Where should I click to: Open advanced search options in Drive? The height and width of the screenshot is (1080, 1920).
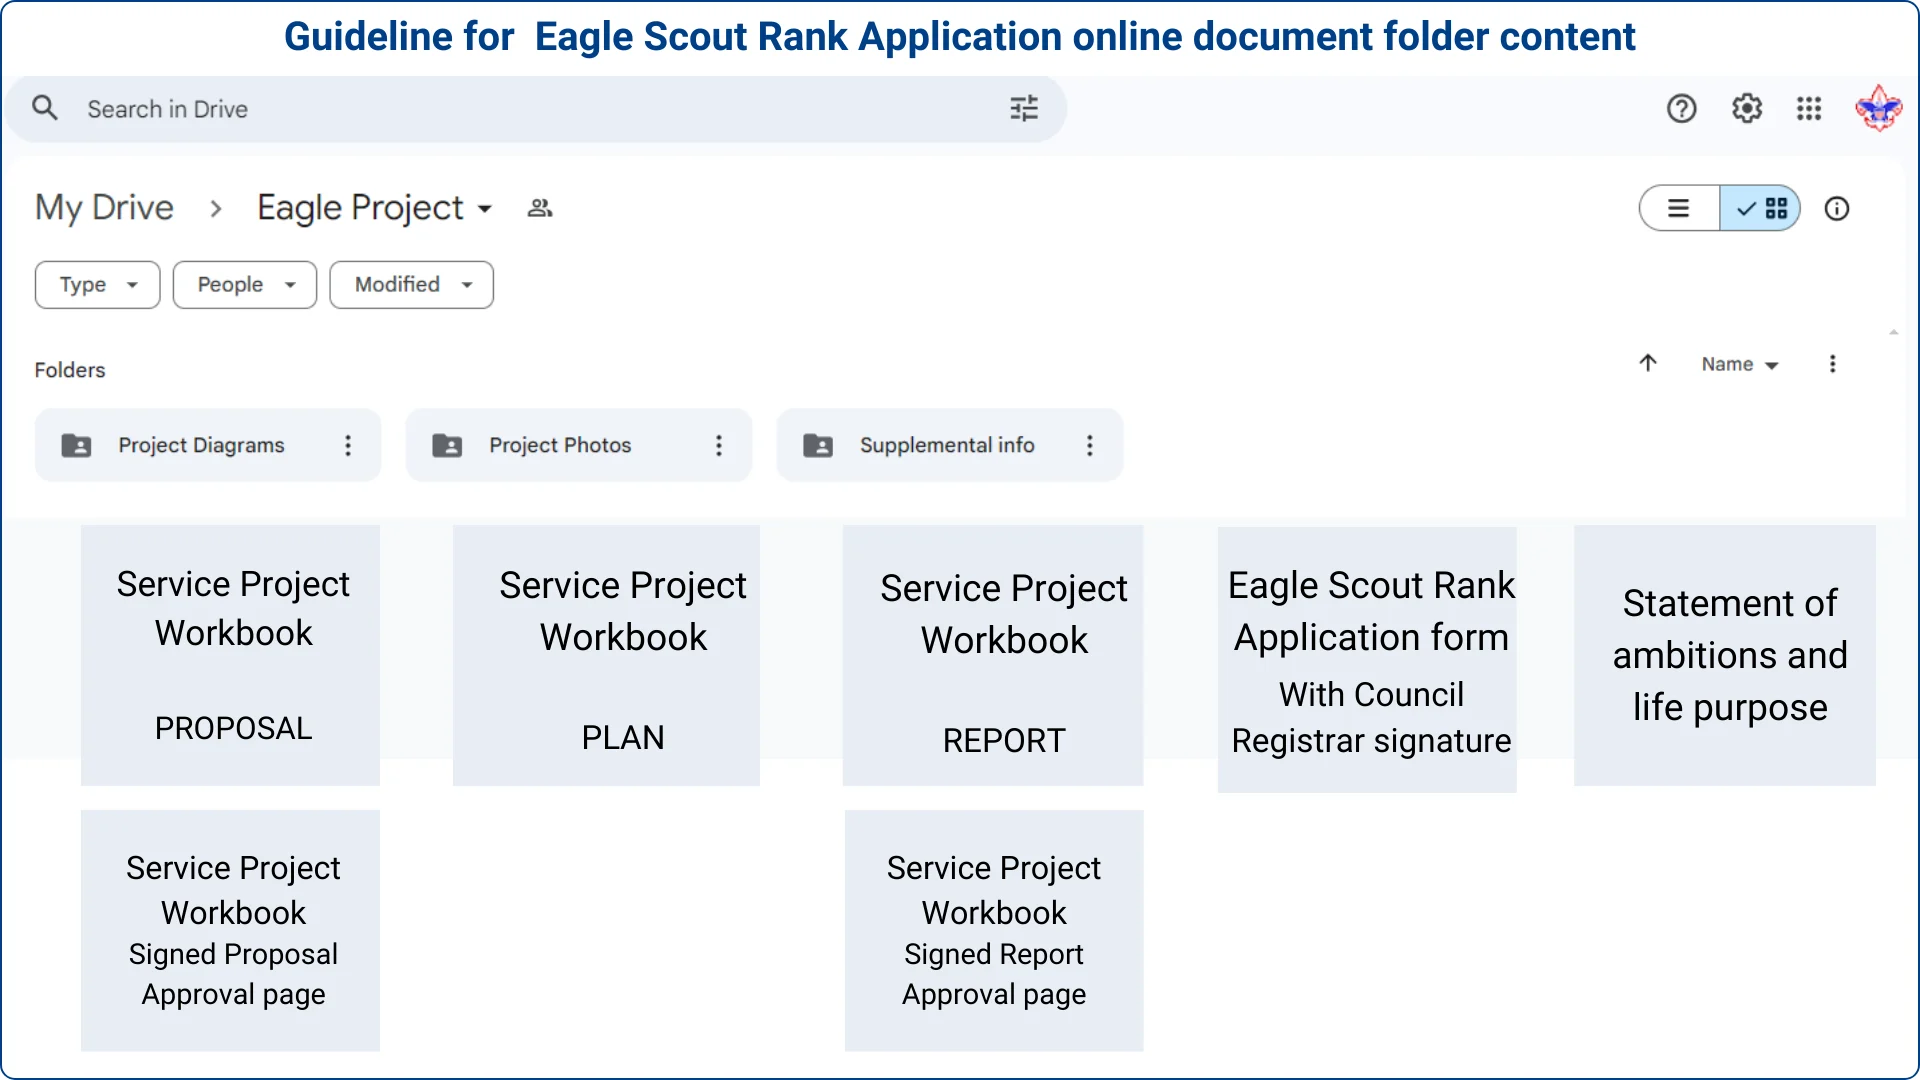[x=1023, y=108]
